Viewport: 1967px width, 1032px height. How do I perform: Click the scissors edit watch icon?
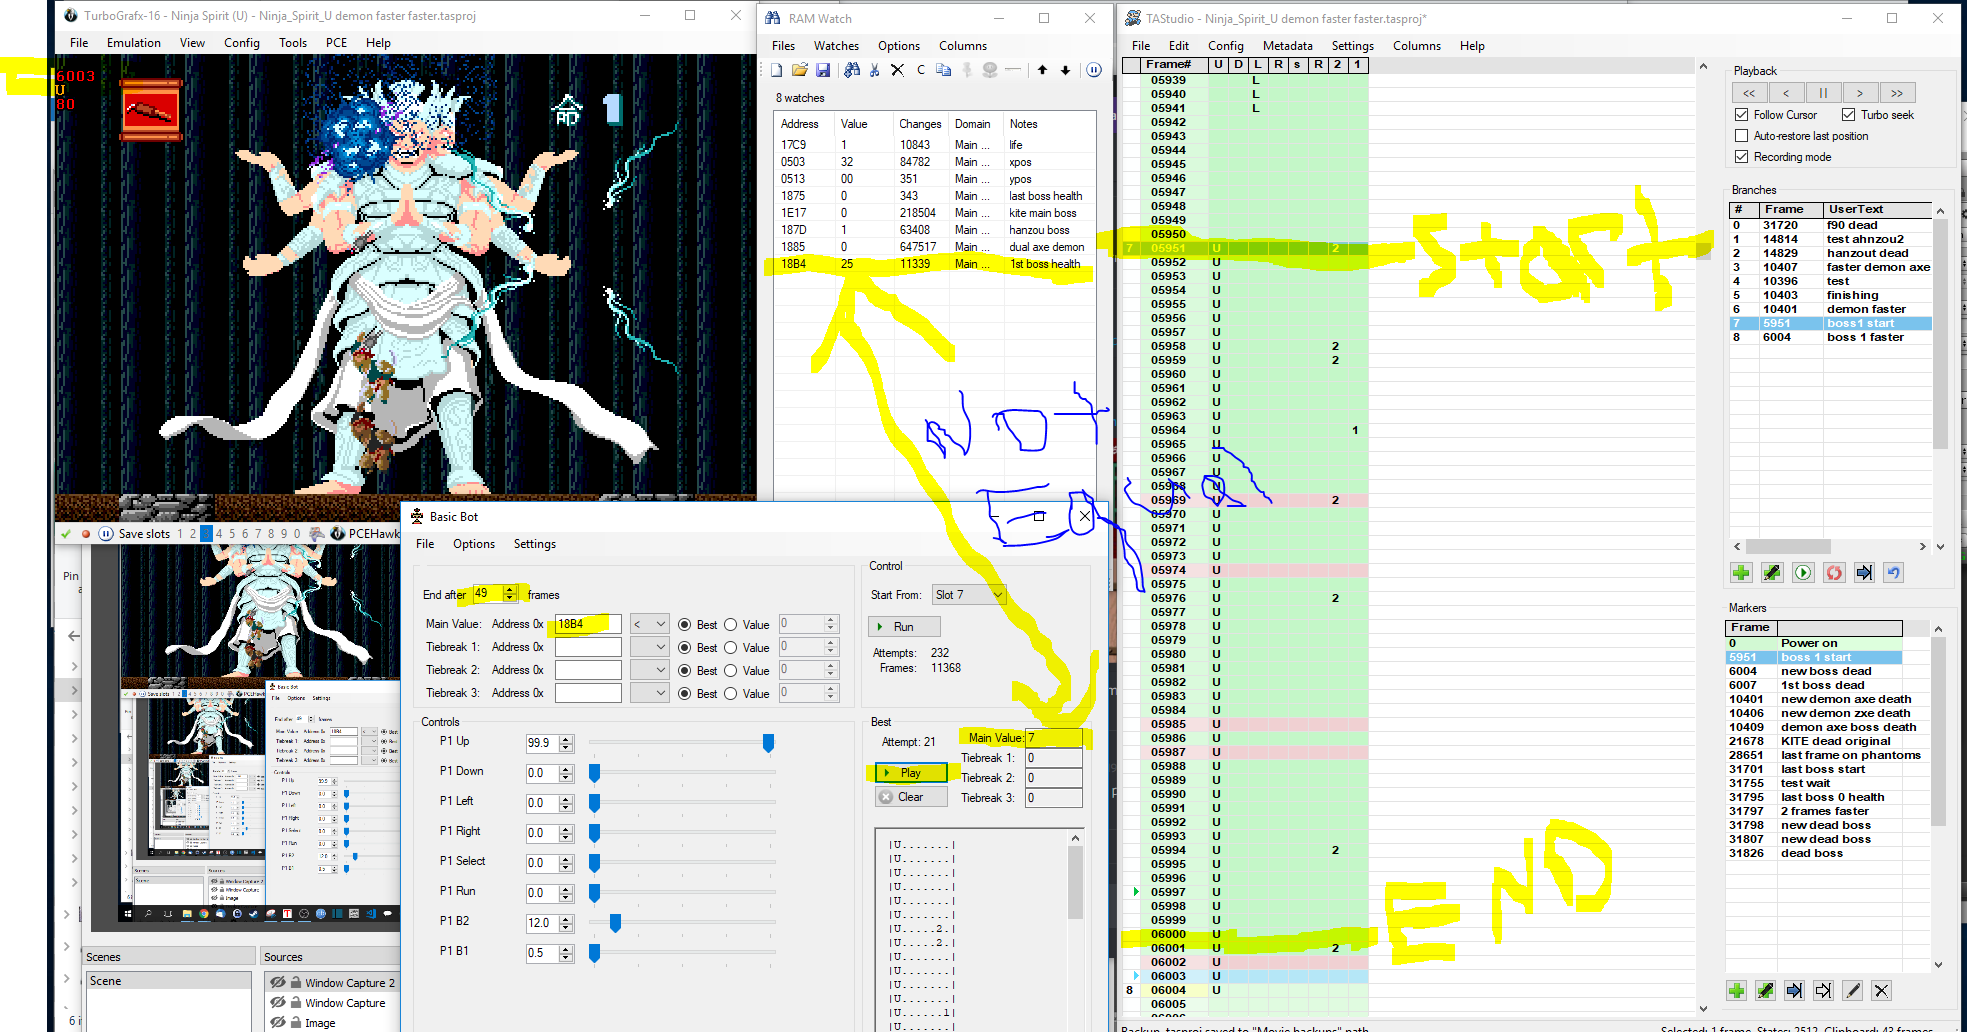[x=875, y=70]
